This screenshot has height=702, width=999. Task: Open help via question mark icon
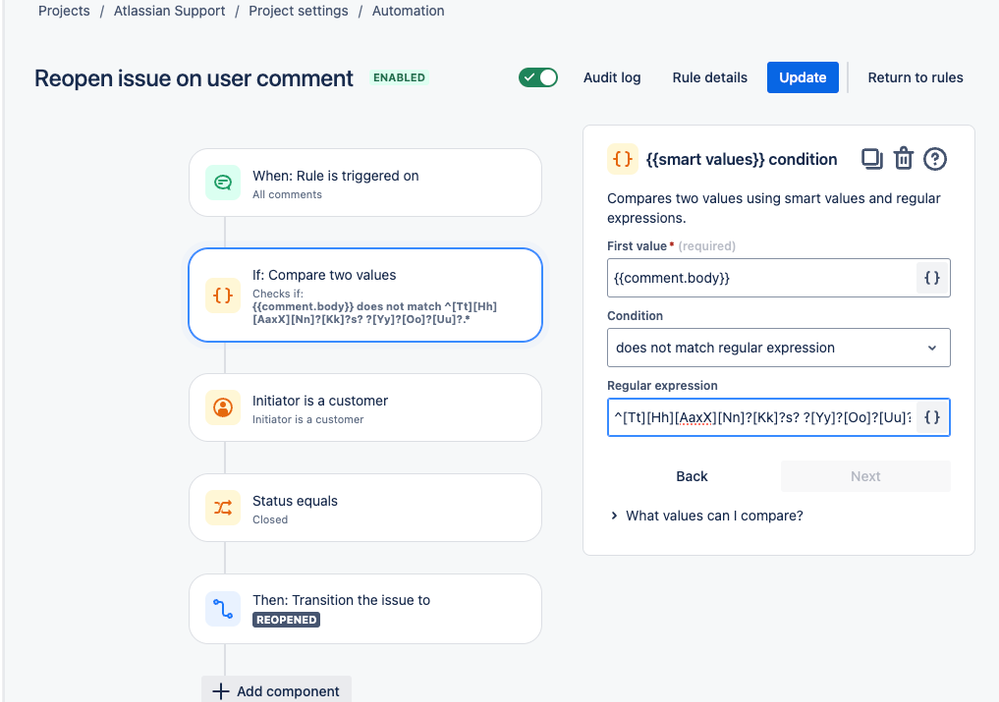[x=935, y=159]
